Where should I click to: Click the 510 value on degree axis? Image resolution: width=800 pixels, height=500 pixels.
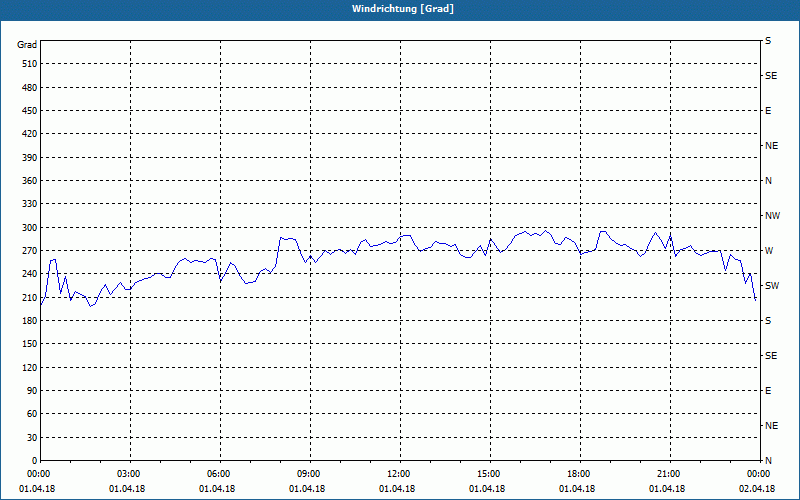pos(30,64)
